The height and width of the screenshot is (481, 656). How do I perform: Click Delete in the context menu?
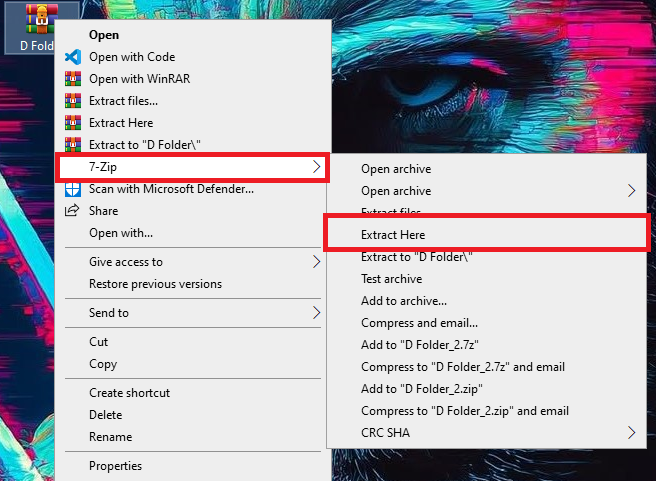[x=105, y=415]
